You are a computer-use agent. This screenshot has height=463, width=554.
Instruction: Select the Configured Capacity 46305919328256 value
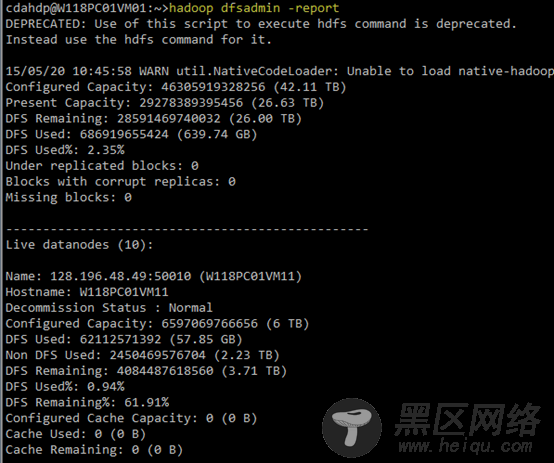tap(213, 87)
